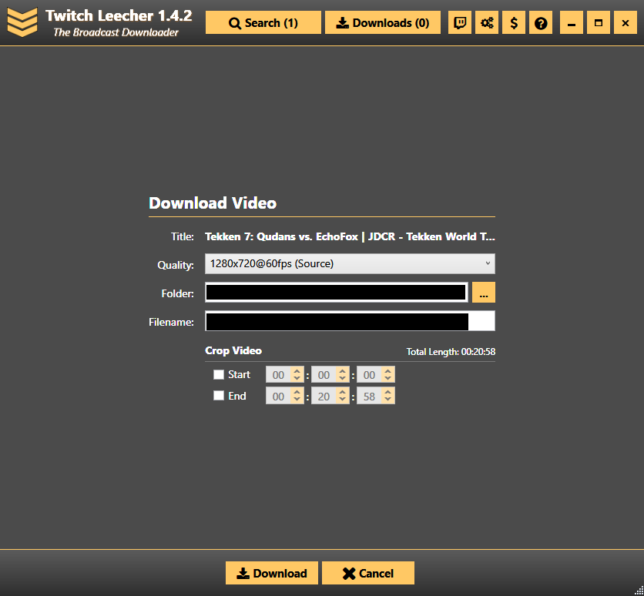Viewport: 644px width, 596px height.
Task: Click into the Filename input field
Action: [349, 321]
